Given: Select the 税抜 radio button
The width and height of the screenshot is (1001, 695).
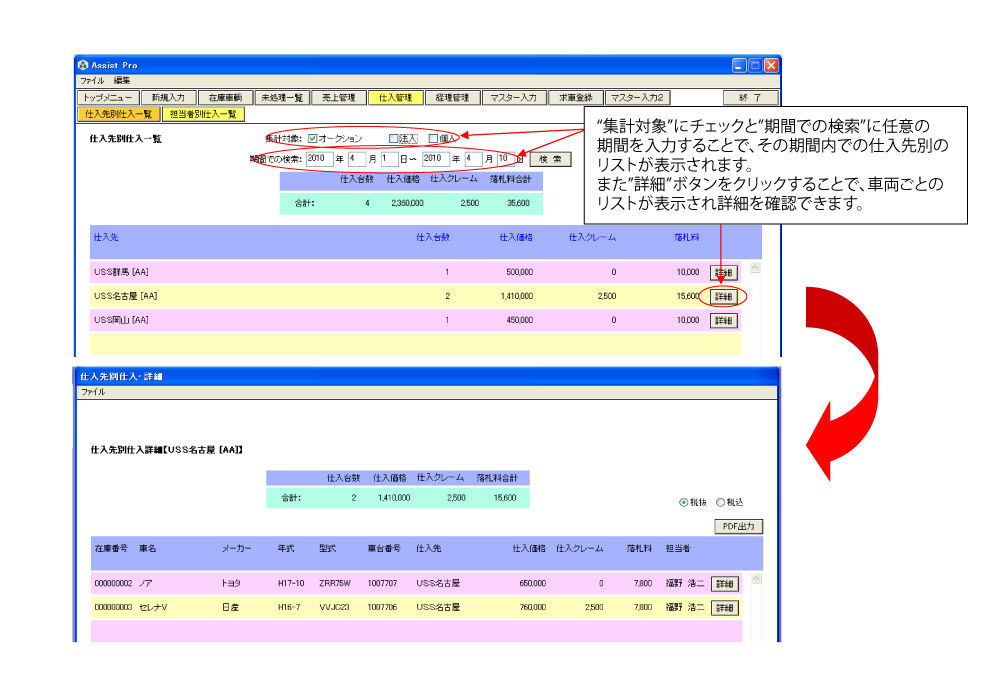Looking at the screenshot, I should click(684, 502).
